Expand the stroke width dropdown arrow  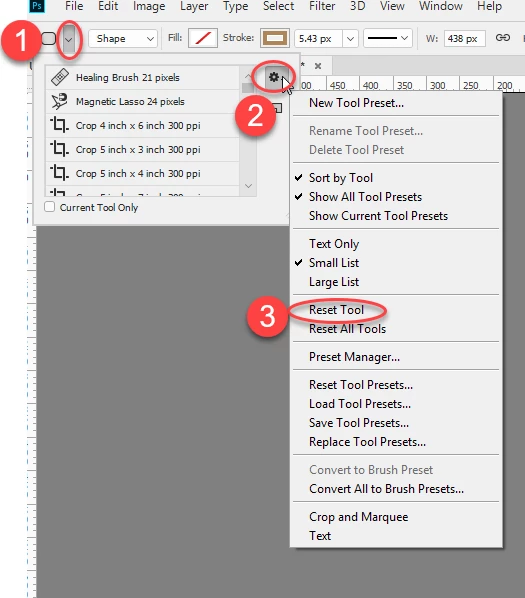tap(350, 39)
